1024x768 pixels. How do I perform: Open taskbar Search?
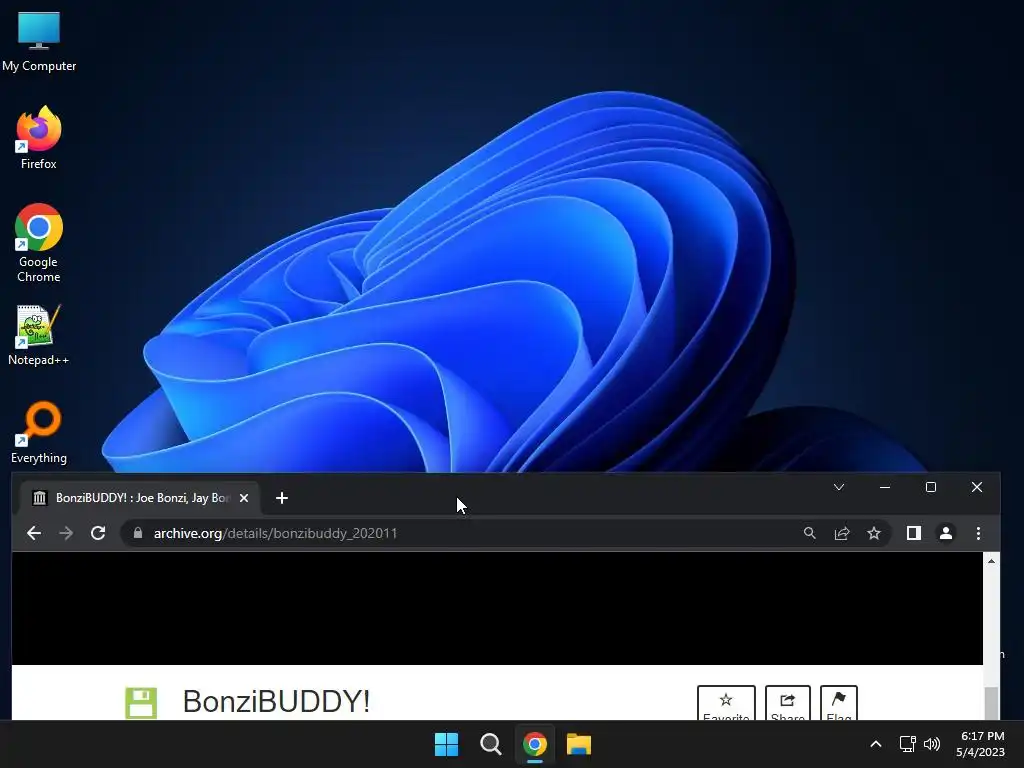click(490, 744)
